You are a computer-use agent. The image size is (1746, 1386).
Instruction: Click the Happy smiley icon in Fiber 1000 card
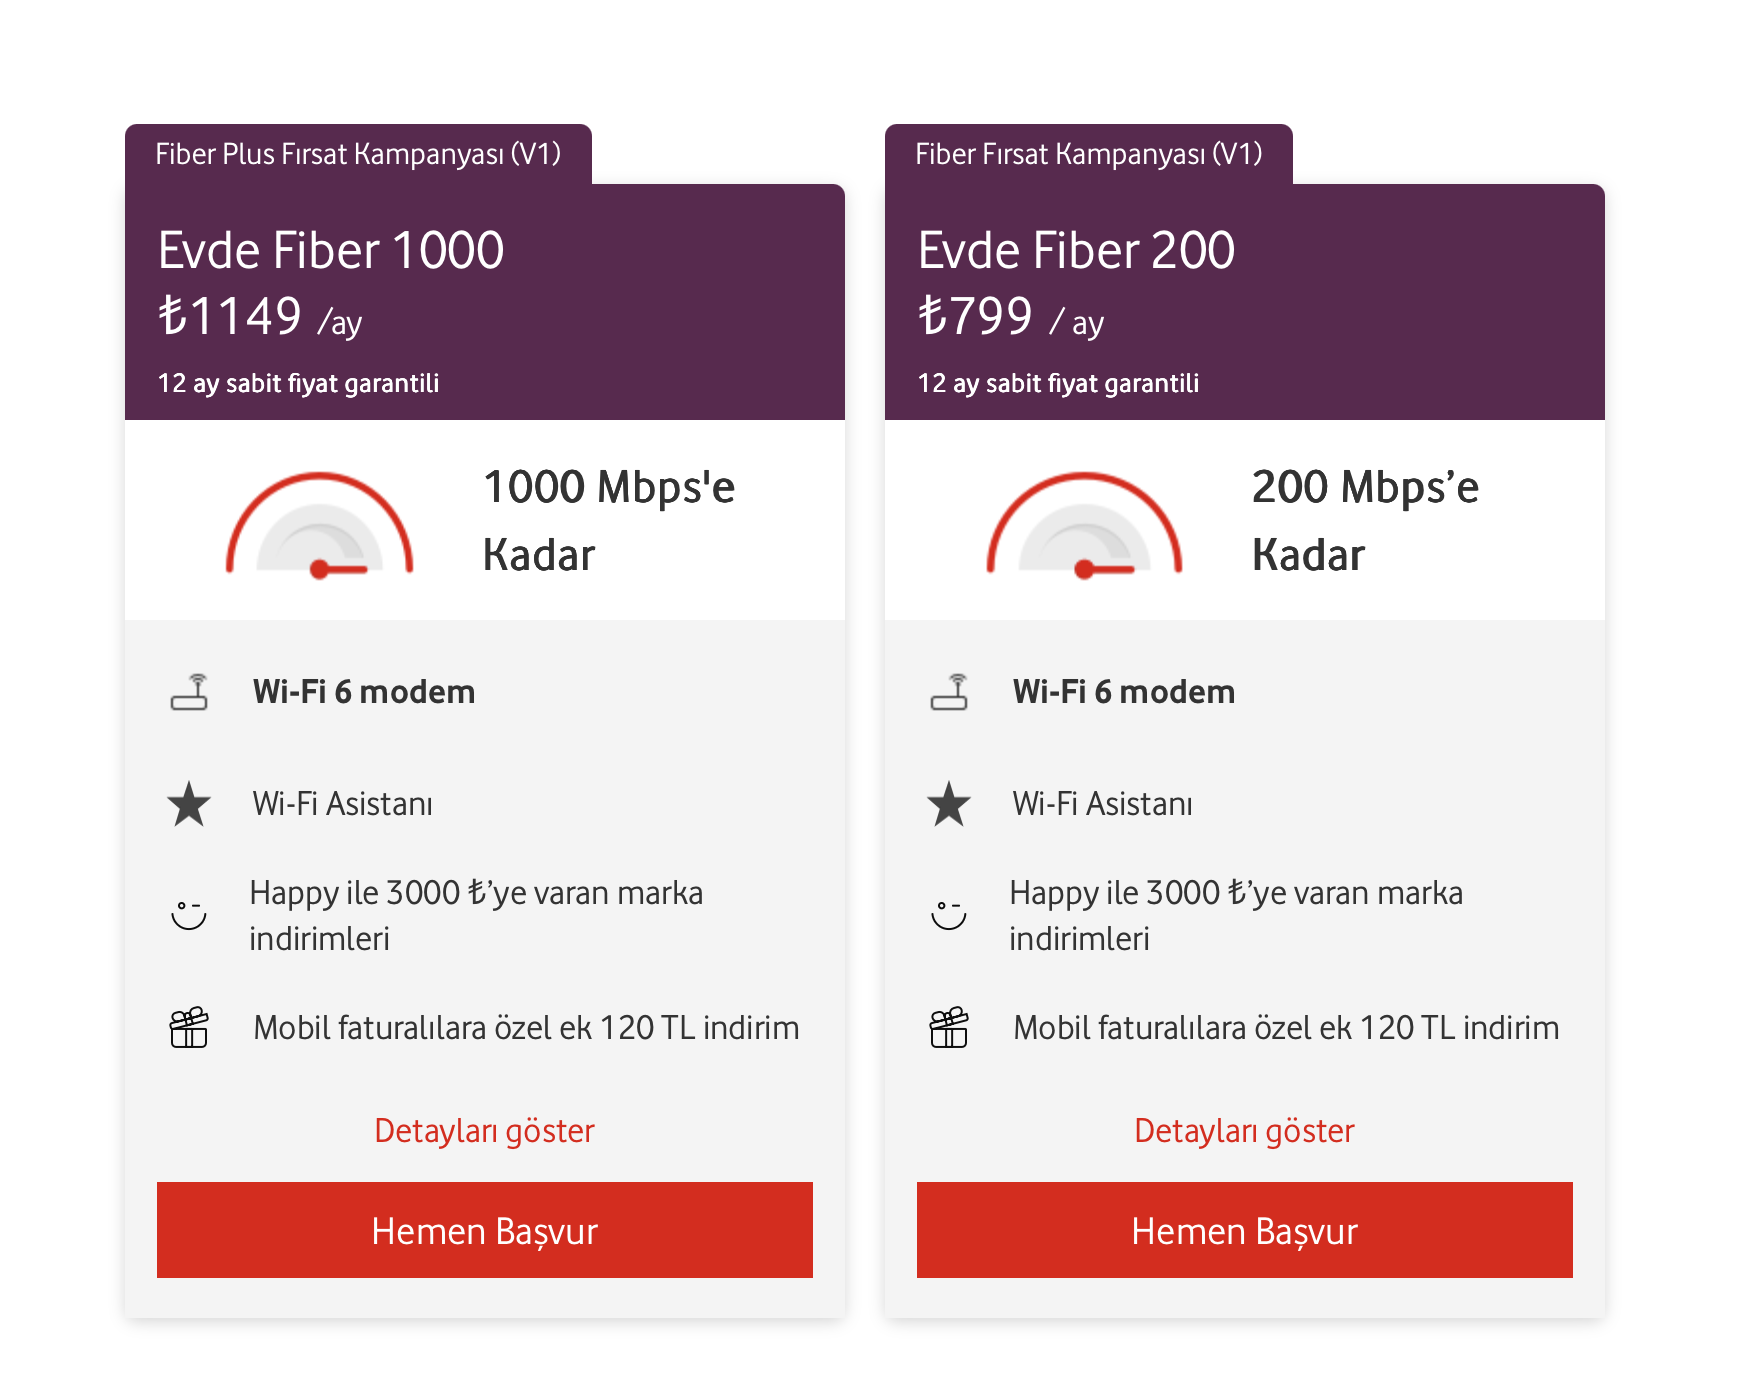point(189,915)
